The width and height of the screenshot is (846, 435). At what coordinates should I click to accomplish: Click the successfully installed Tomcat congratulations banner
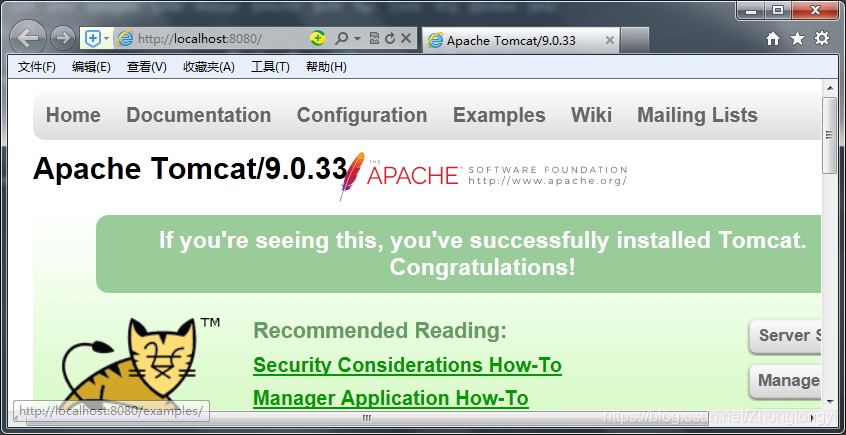click(x=459, y=254)
